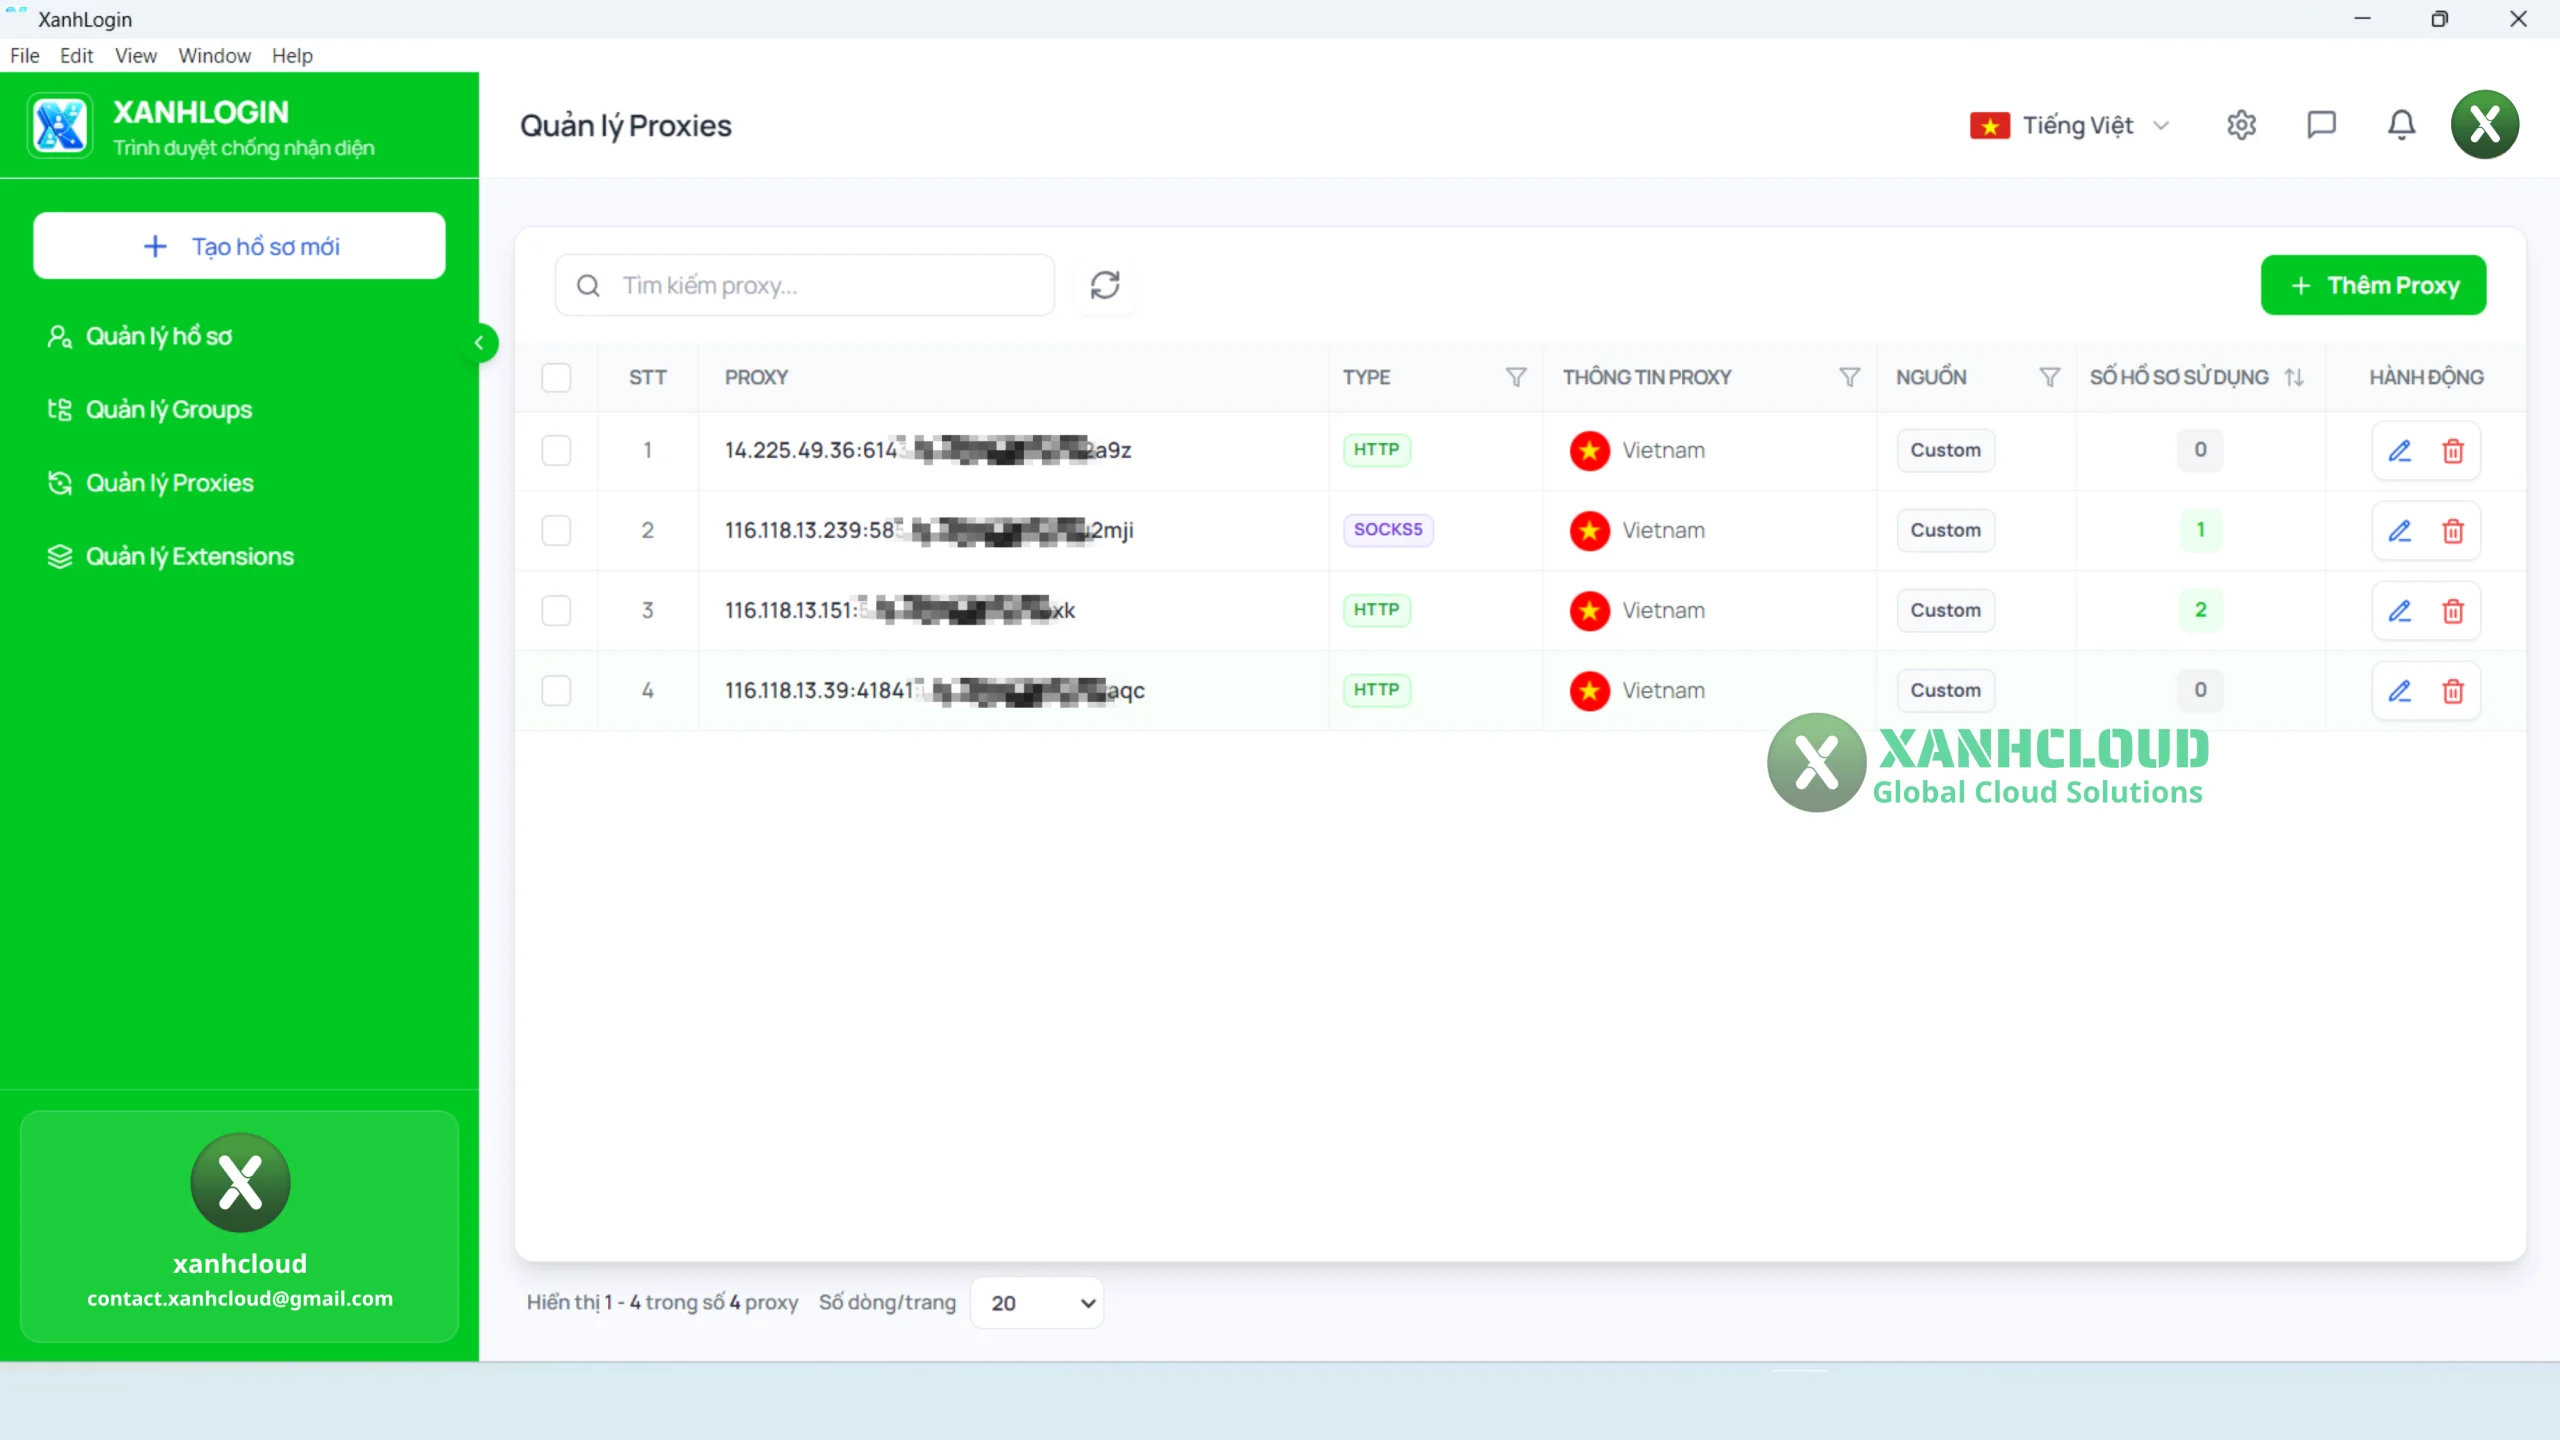Select checkbox for proxy row 2
Image resolution: width=2560 pixels, height=1440 pixels.
point(556,530)
